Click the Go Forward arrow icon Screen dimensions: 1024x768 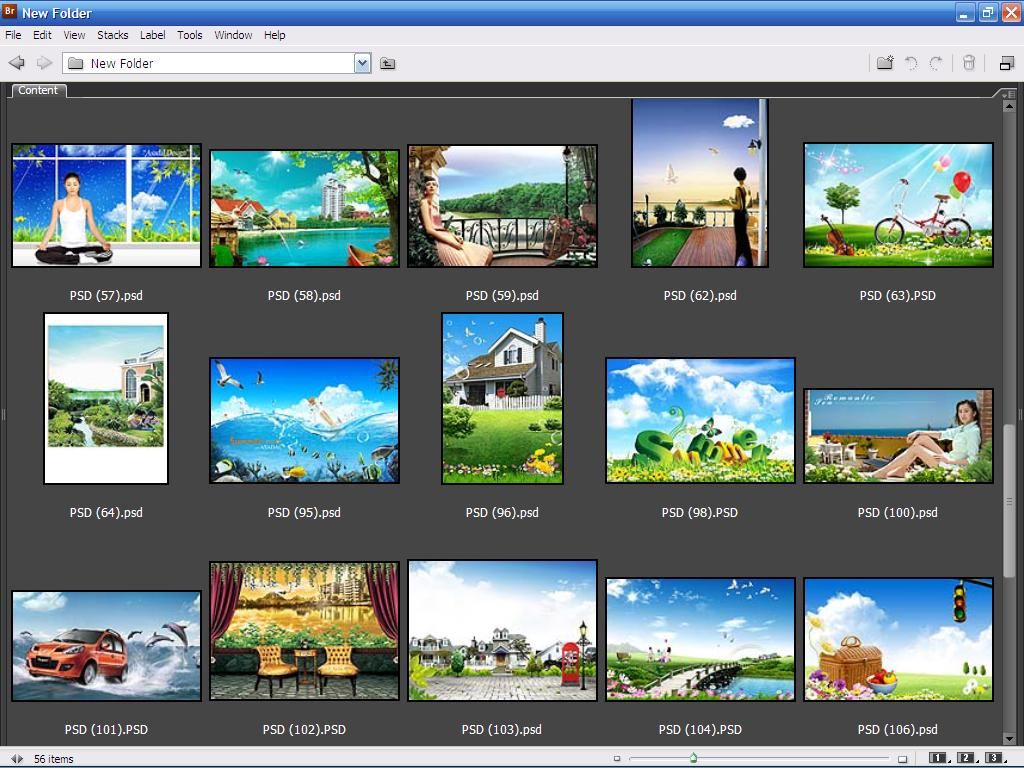[x=44, y=63]
